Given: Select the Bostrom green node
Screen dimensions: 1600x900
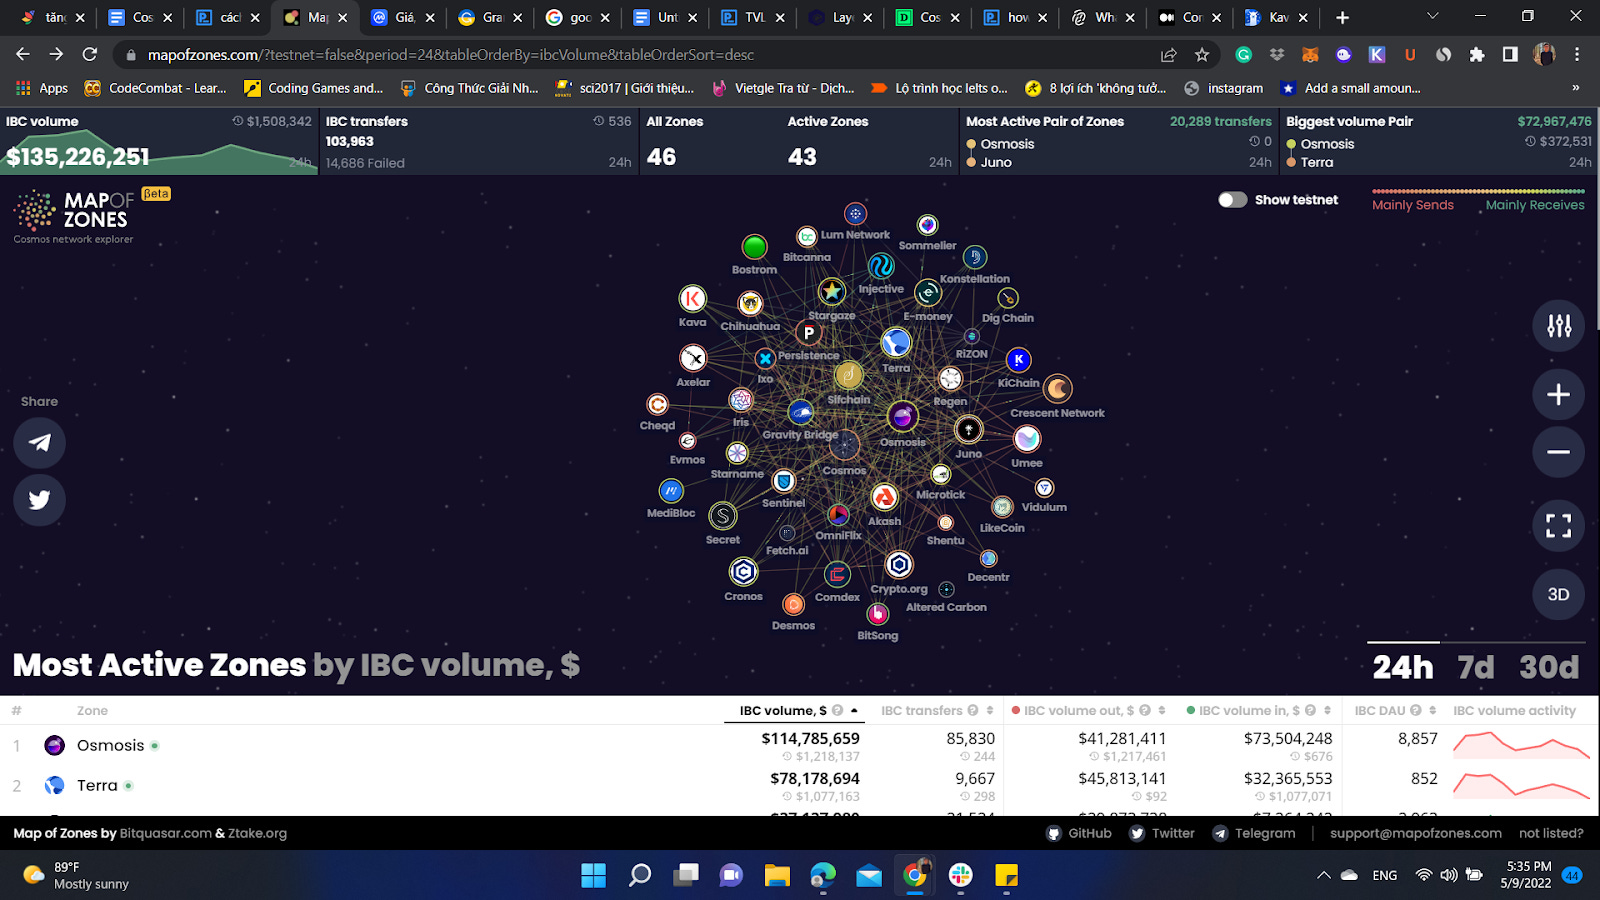Looking at the screenshot, I should 755,247.
